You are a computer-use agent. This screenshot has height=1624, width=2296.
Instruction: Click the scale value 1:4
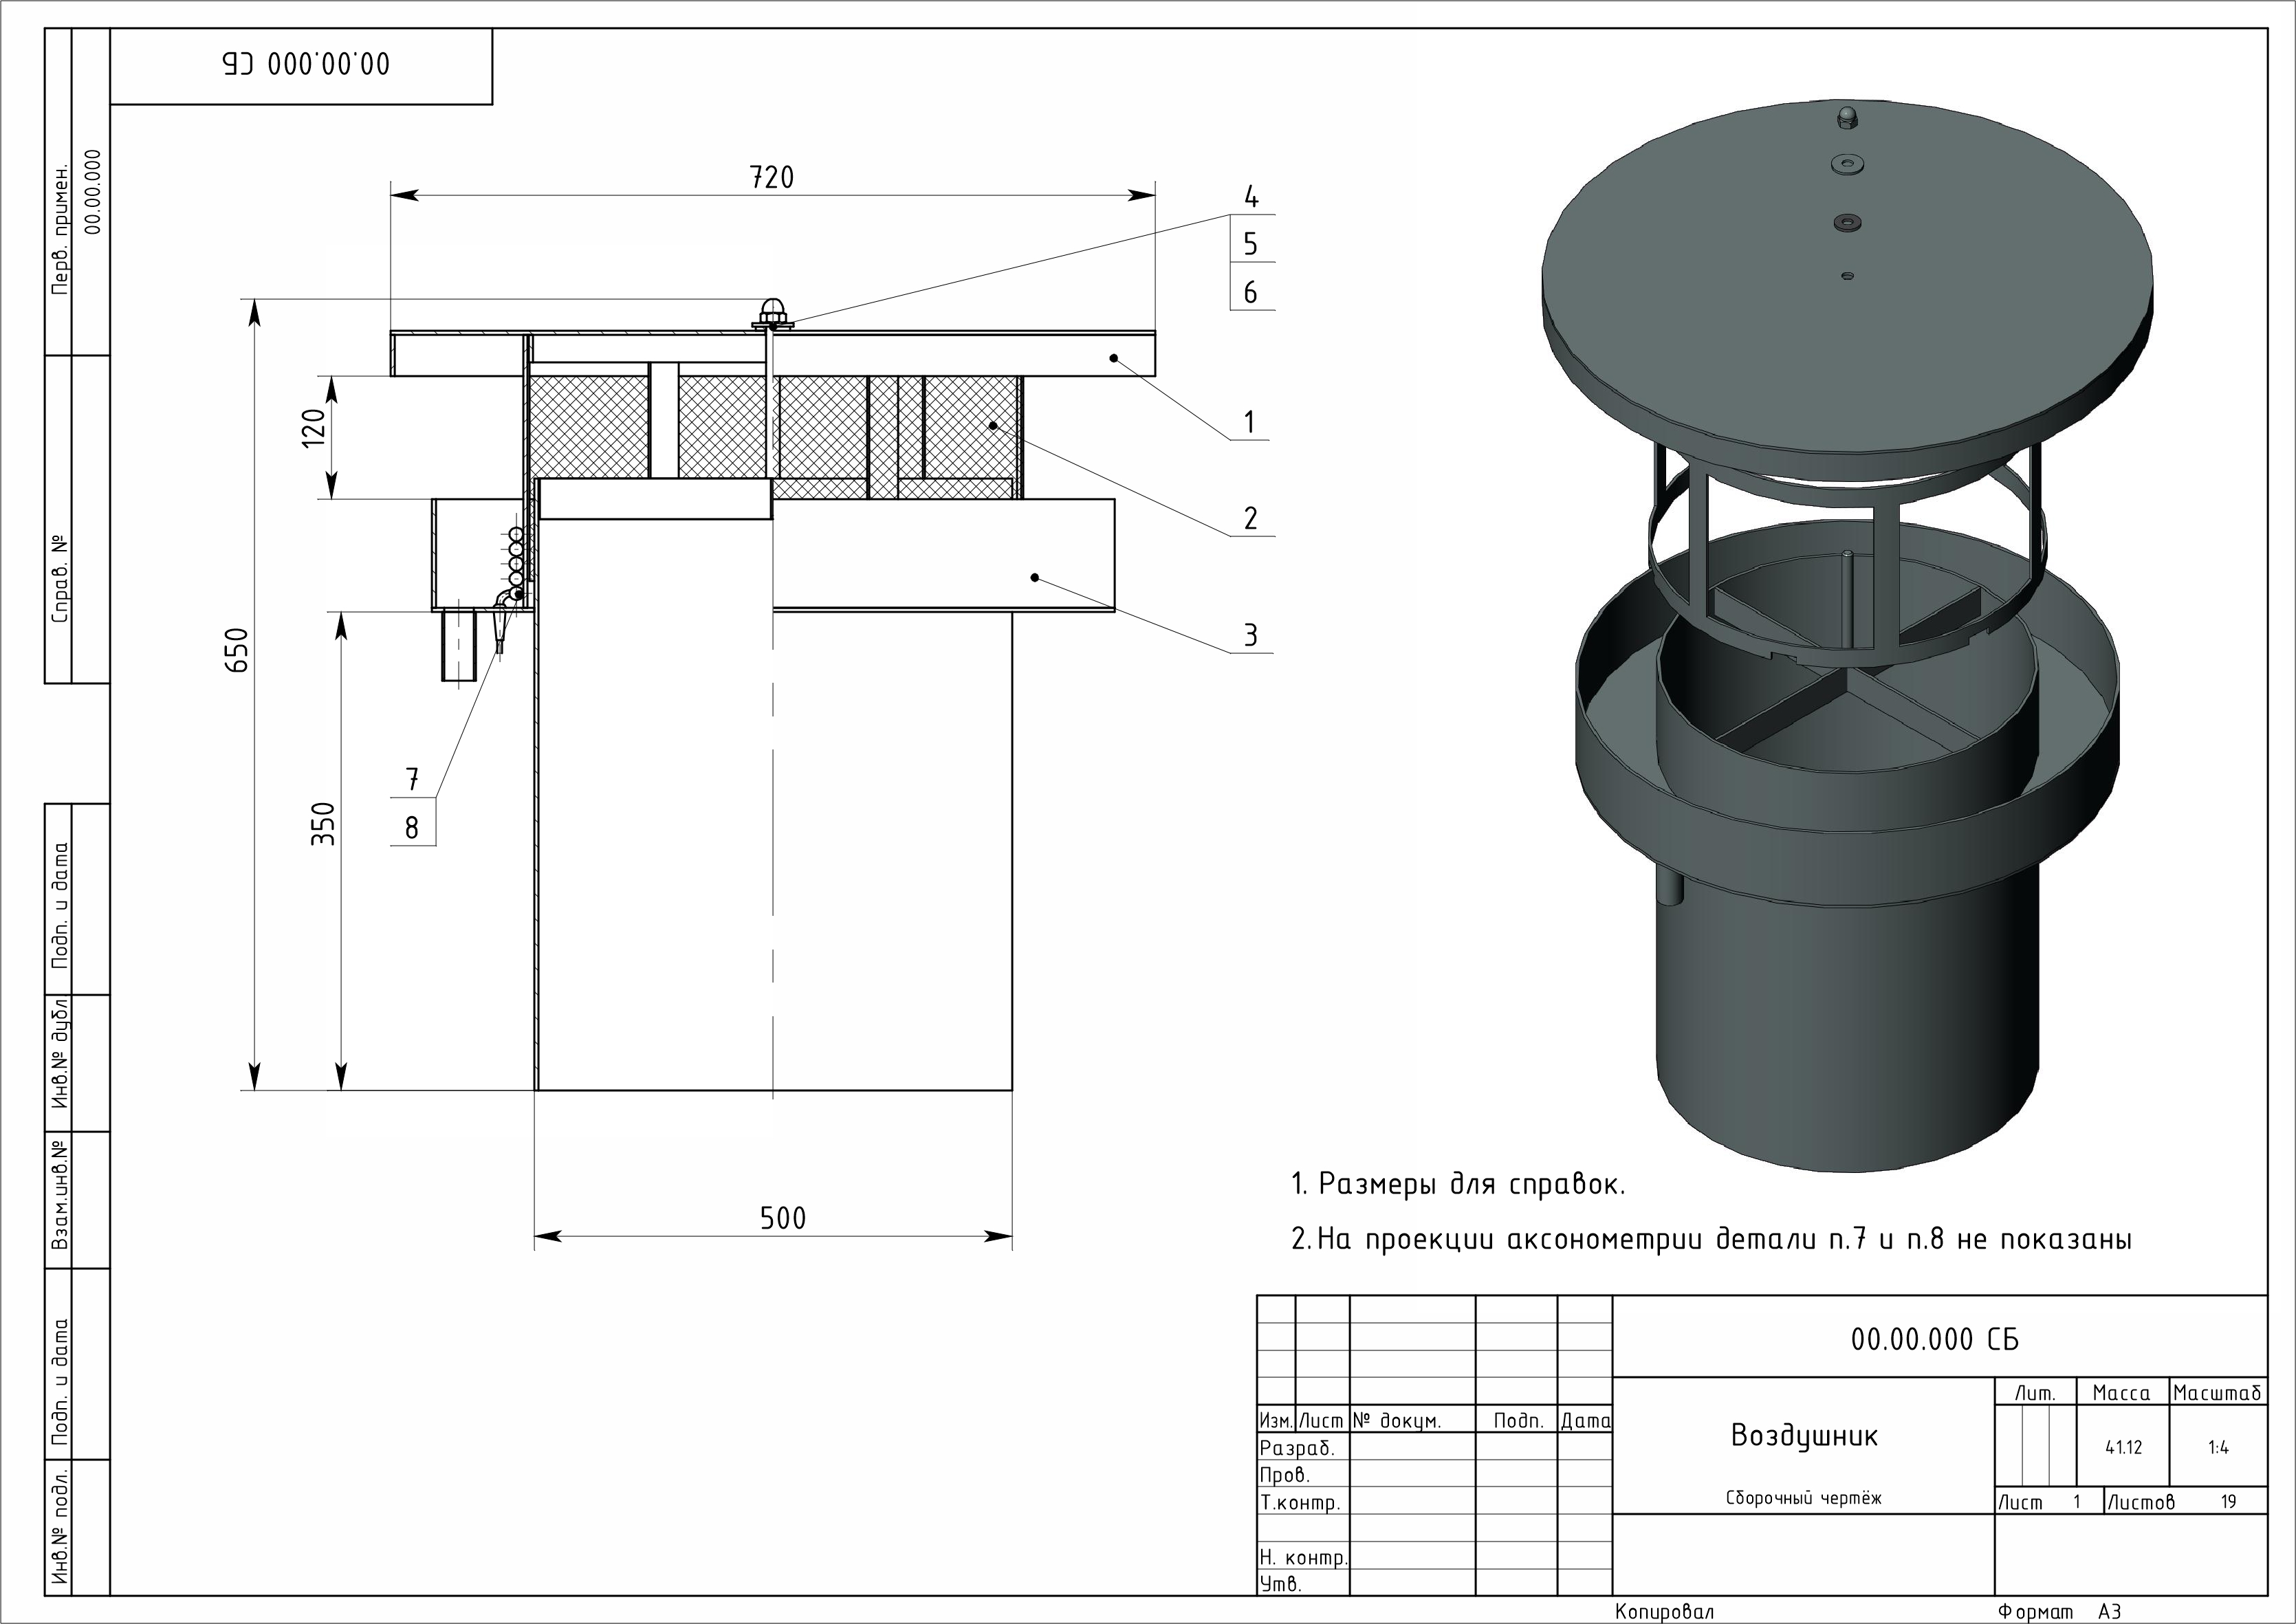click(2218, 1448)
